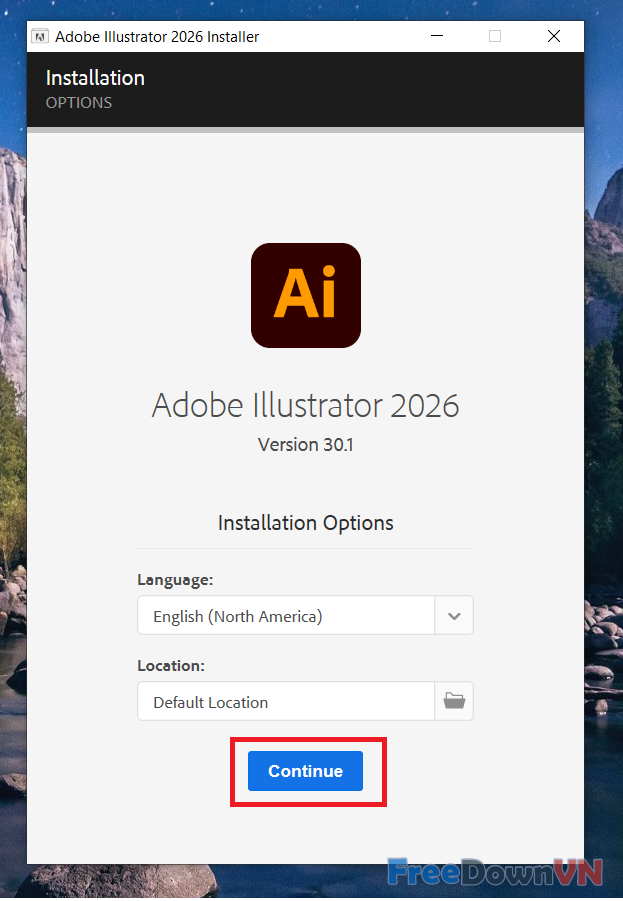Click the installer window title bar text

coord(157,37)
